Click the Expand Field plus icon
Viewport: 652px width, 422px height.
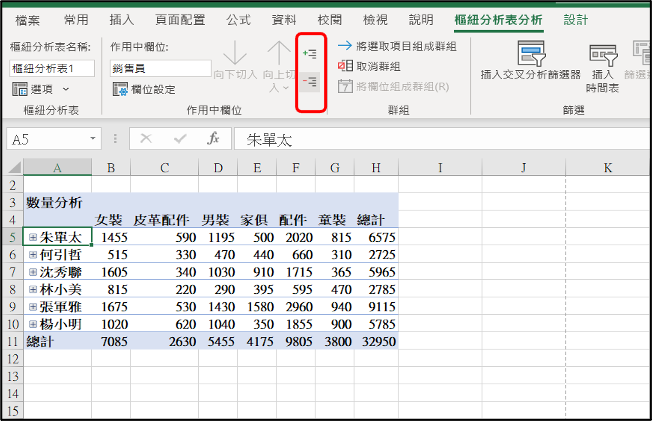(310, 54)
